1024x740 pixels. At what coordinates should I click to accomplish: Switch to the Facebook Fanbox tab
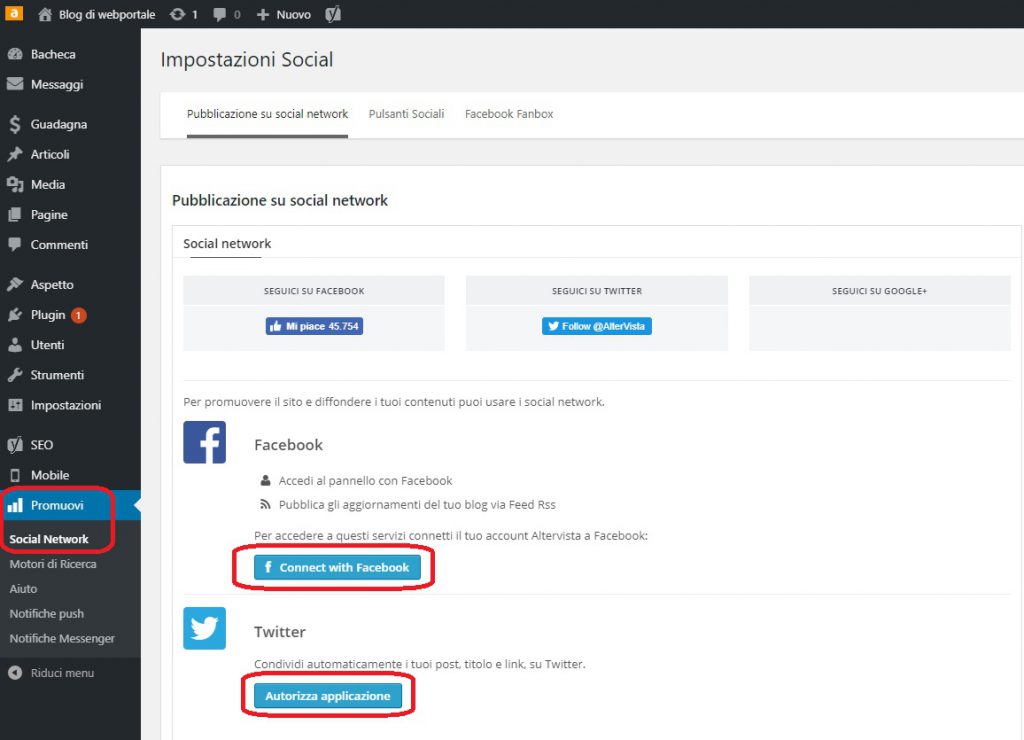pyautogui.click(x=509, y=114)
